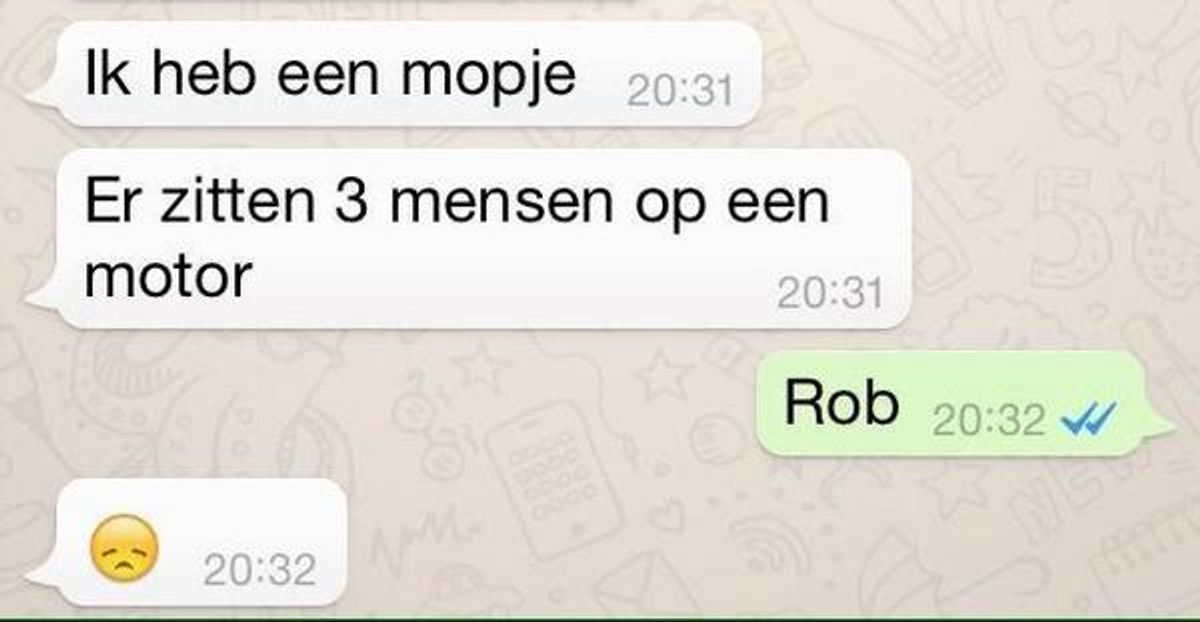Tap the 20:31 timestamp beside "mopje"

679,92
